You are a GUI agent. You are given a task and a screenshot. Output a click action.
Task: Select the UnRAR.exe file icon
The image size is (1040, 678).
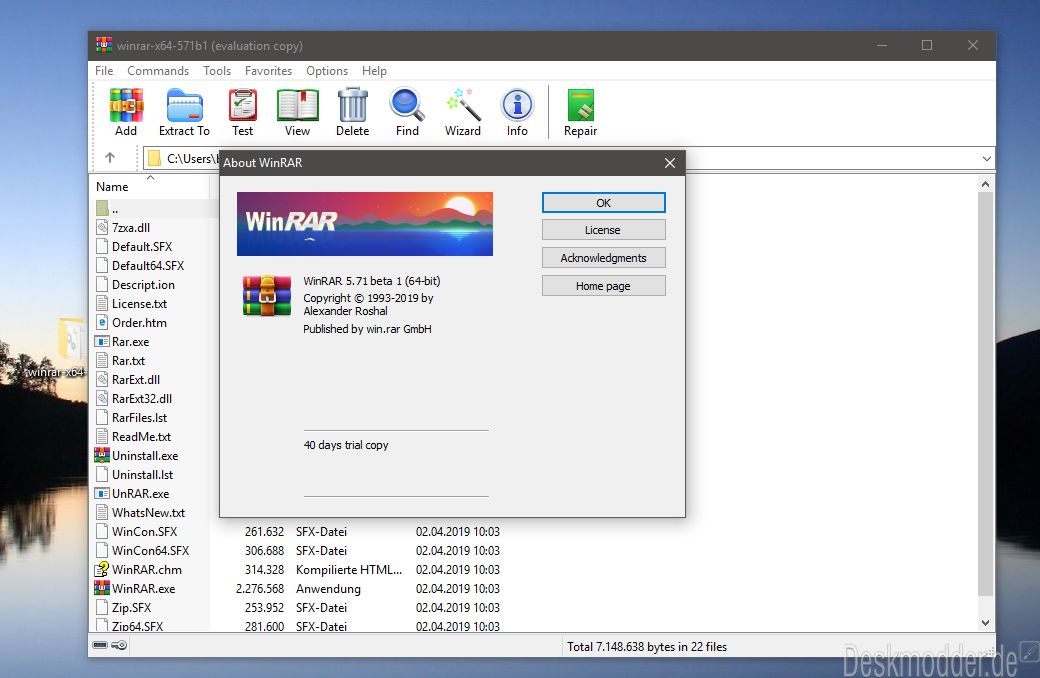point(102,494)
